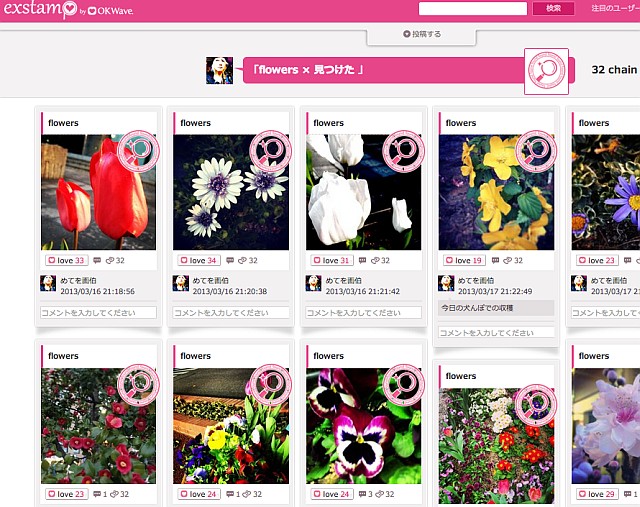Click user avatar beside 2013/03/16 21:18:56

[48, 283]
